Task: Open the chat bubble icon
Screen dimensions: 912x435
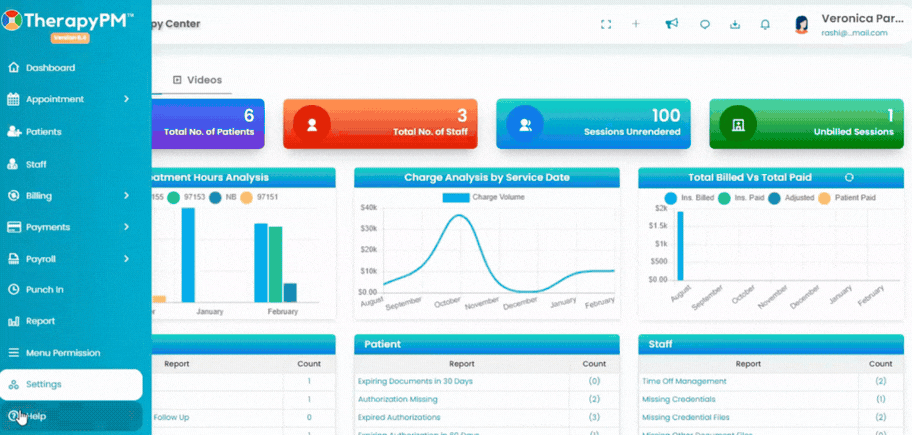Action: (705, 24)
